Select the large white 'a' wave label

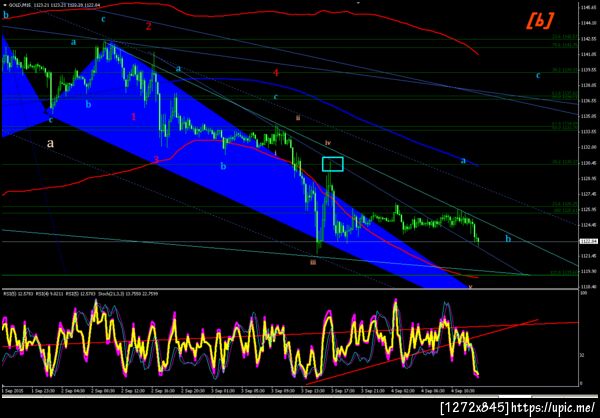(50, 144)
